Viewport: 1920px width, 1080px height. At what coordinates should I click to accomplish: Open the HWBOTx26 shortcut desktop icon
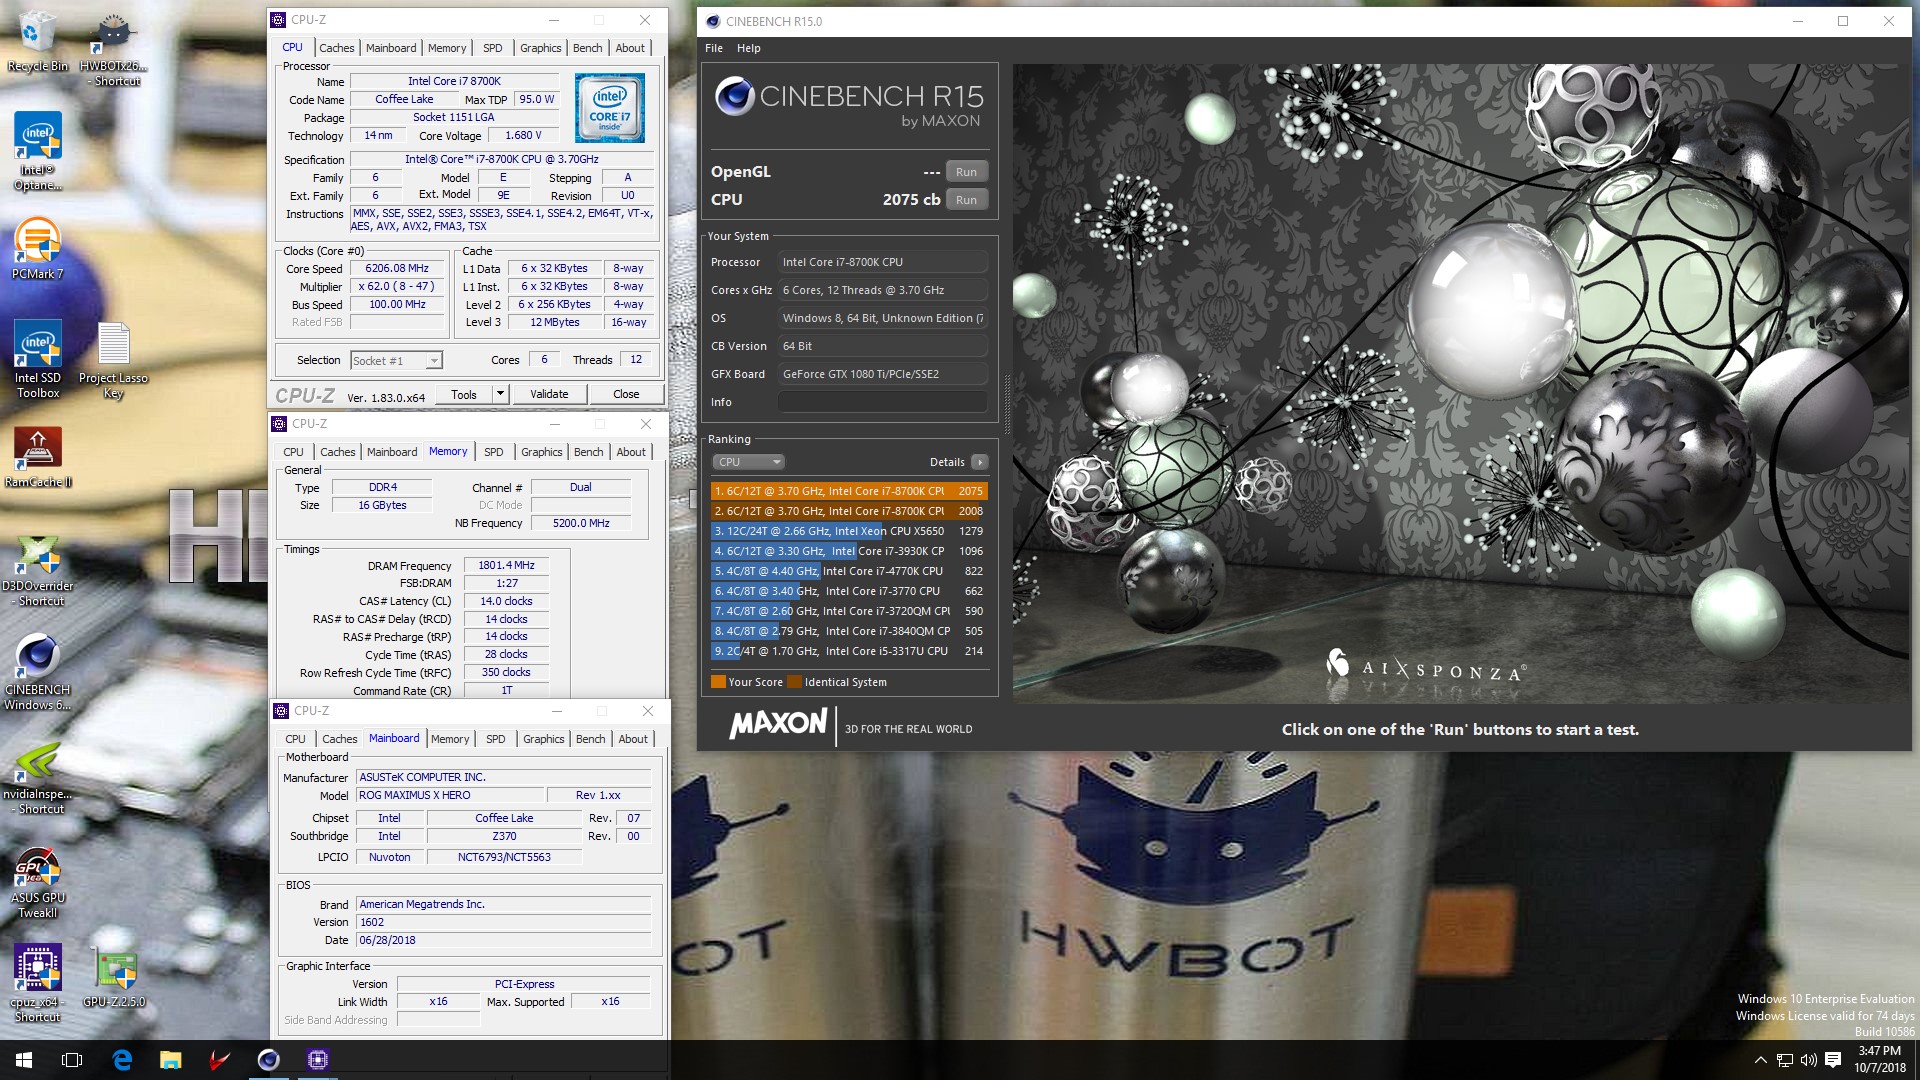[113, 49]
